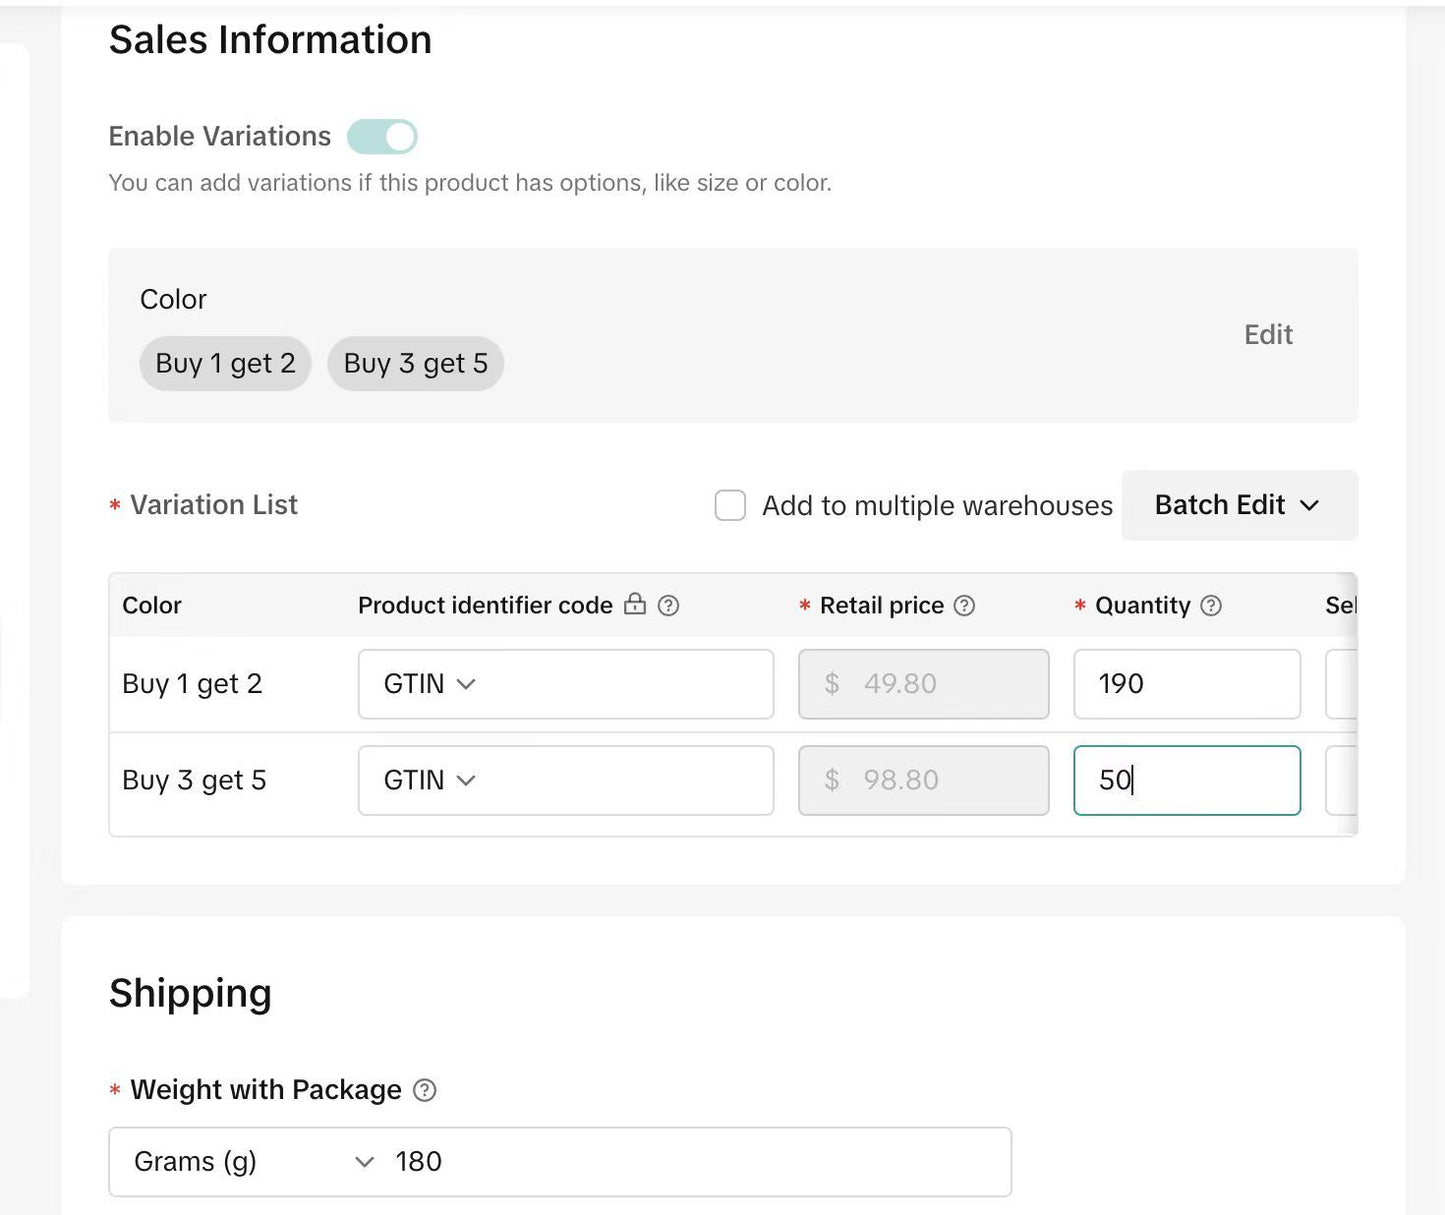This screenshot has height=1215, width=1445.
Task: Click the weight value field showing 180
Action: click(690, 1161)
